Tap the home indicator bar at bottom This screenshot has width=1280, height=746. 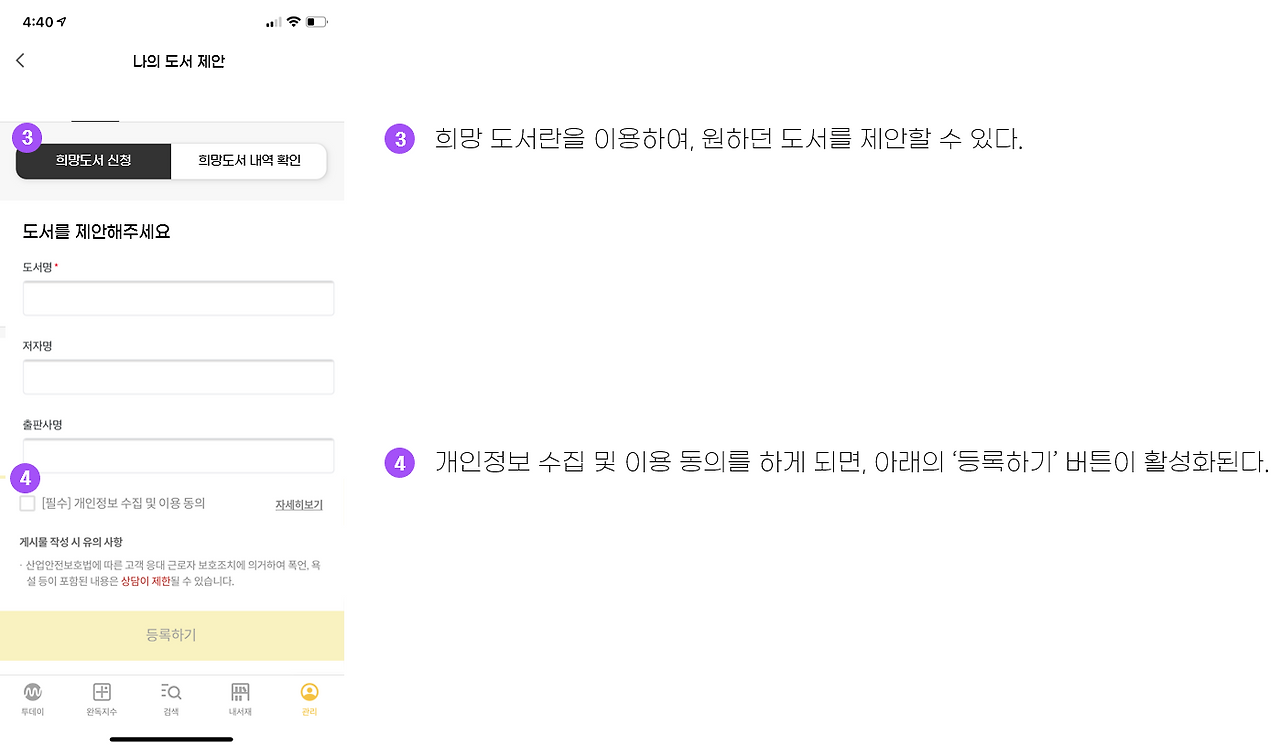(x=171, y=739)
